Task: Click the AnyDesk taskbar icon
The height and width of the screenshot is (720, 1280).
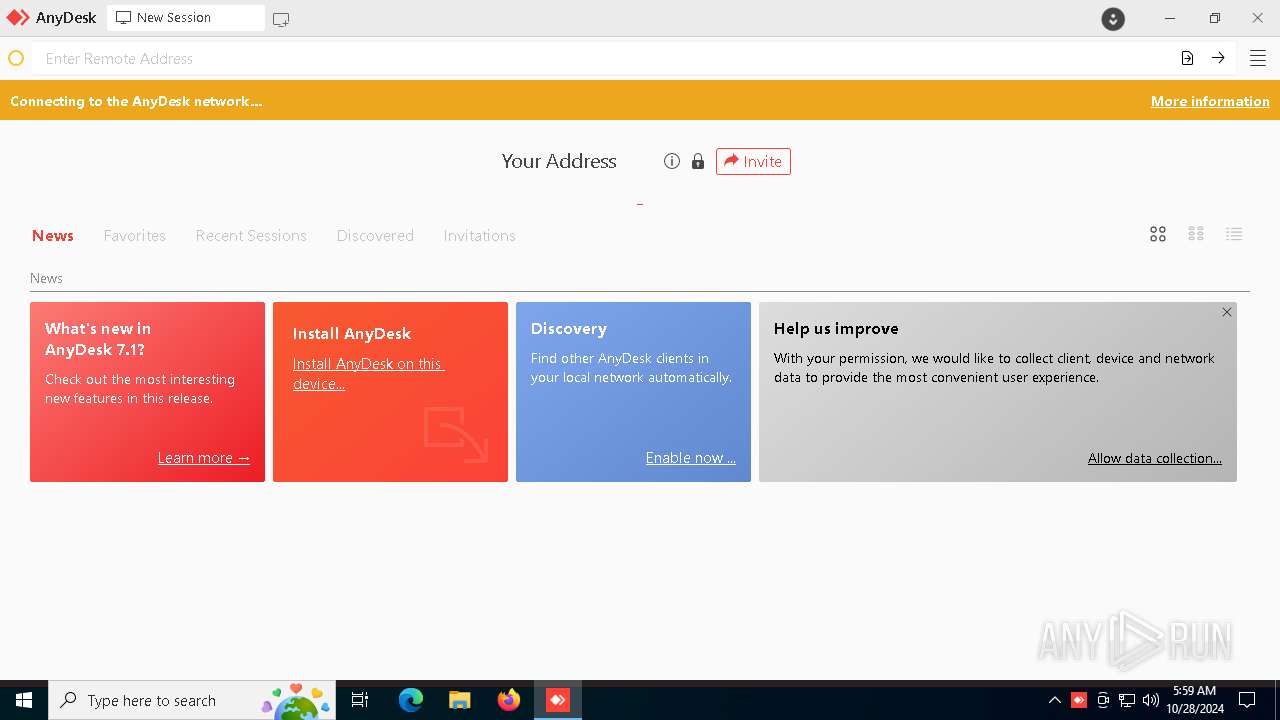Action: pyautogui.click(x=558, y=700)
